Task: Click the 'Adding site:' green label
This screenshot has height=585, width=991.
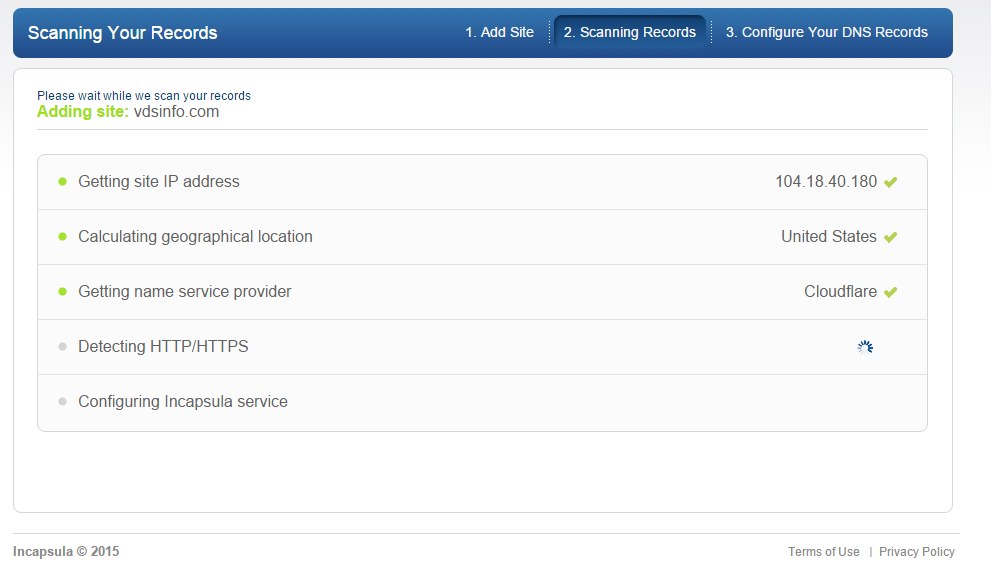Action: click(83, 112)
